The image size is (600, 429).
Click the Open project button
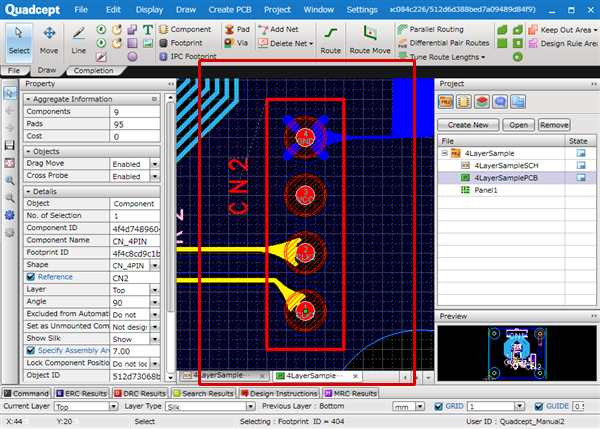click(518, 125)
